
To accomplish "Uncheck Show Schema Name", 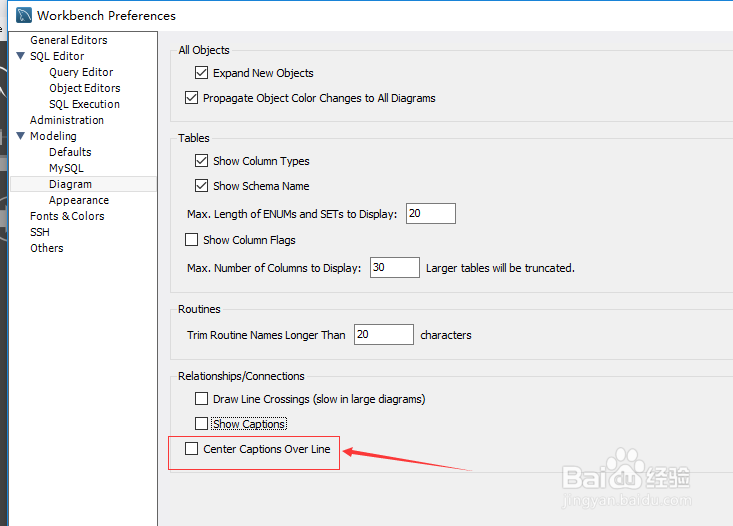I will pos(201,186).
